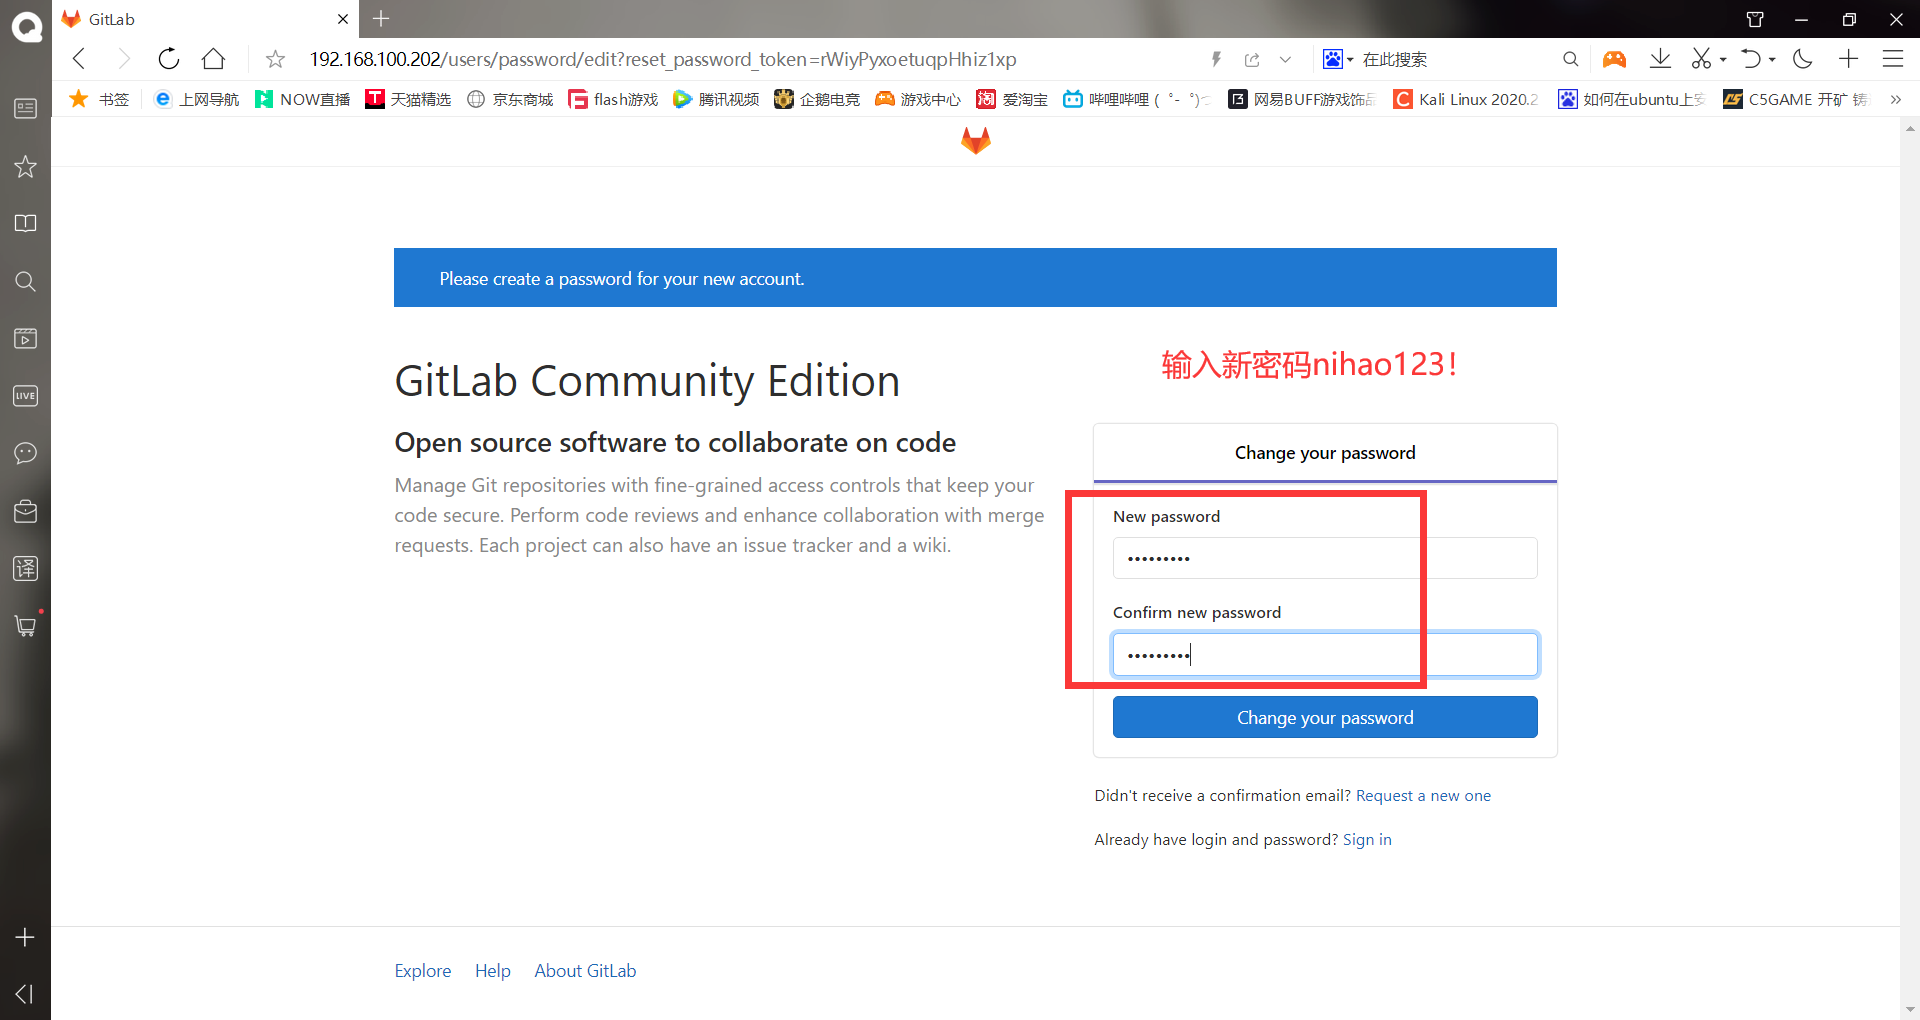Expand the dropdown beside the share icon

(1285, 59)
